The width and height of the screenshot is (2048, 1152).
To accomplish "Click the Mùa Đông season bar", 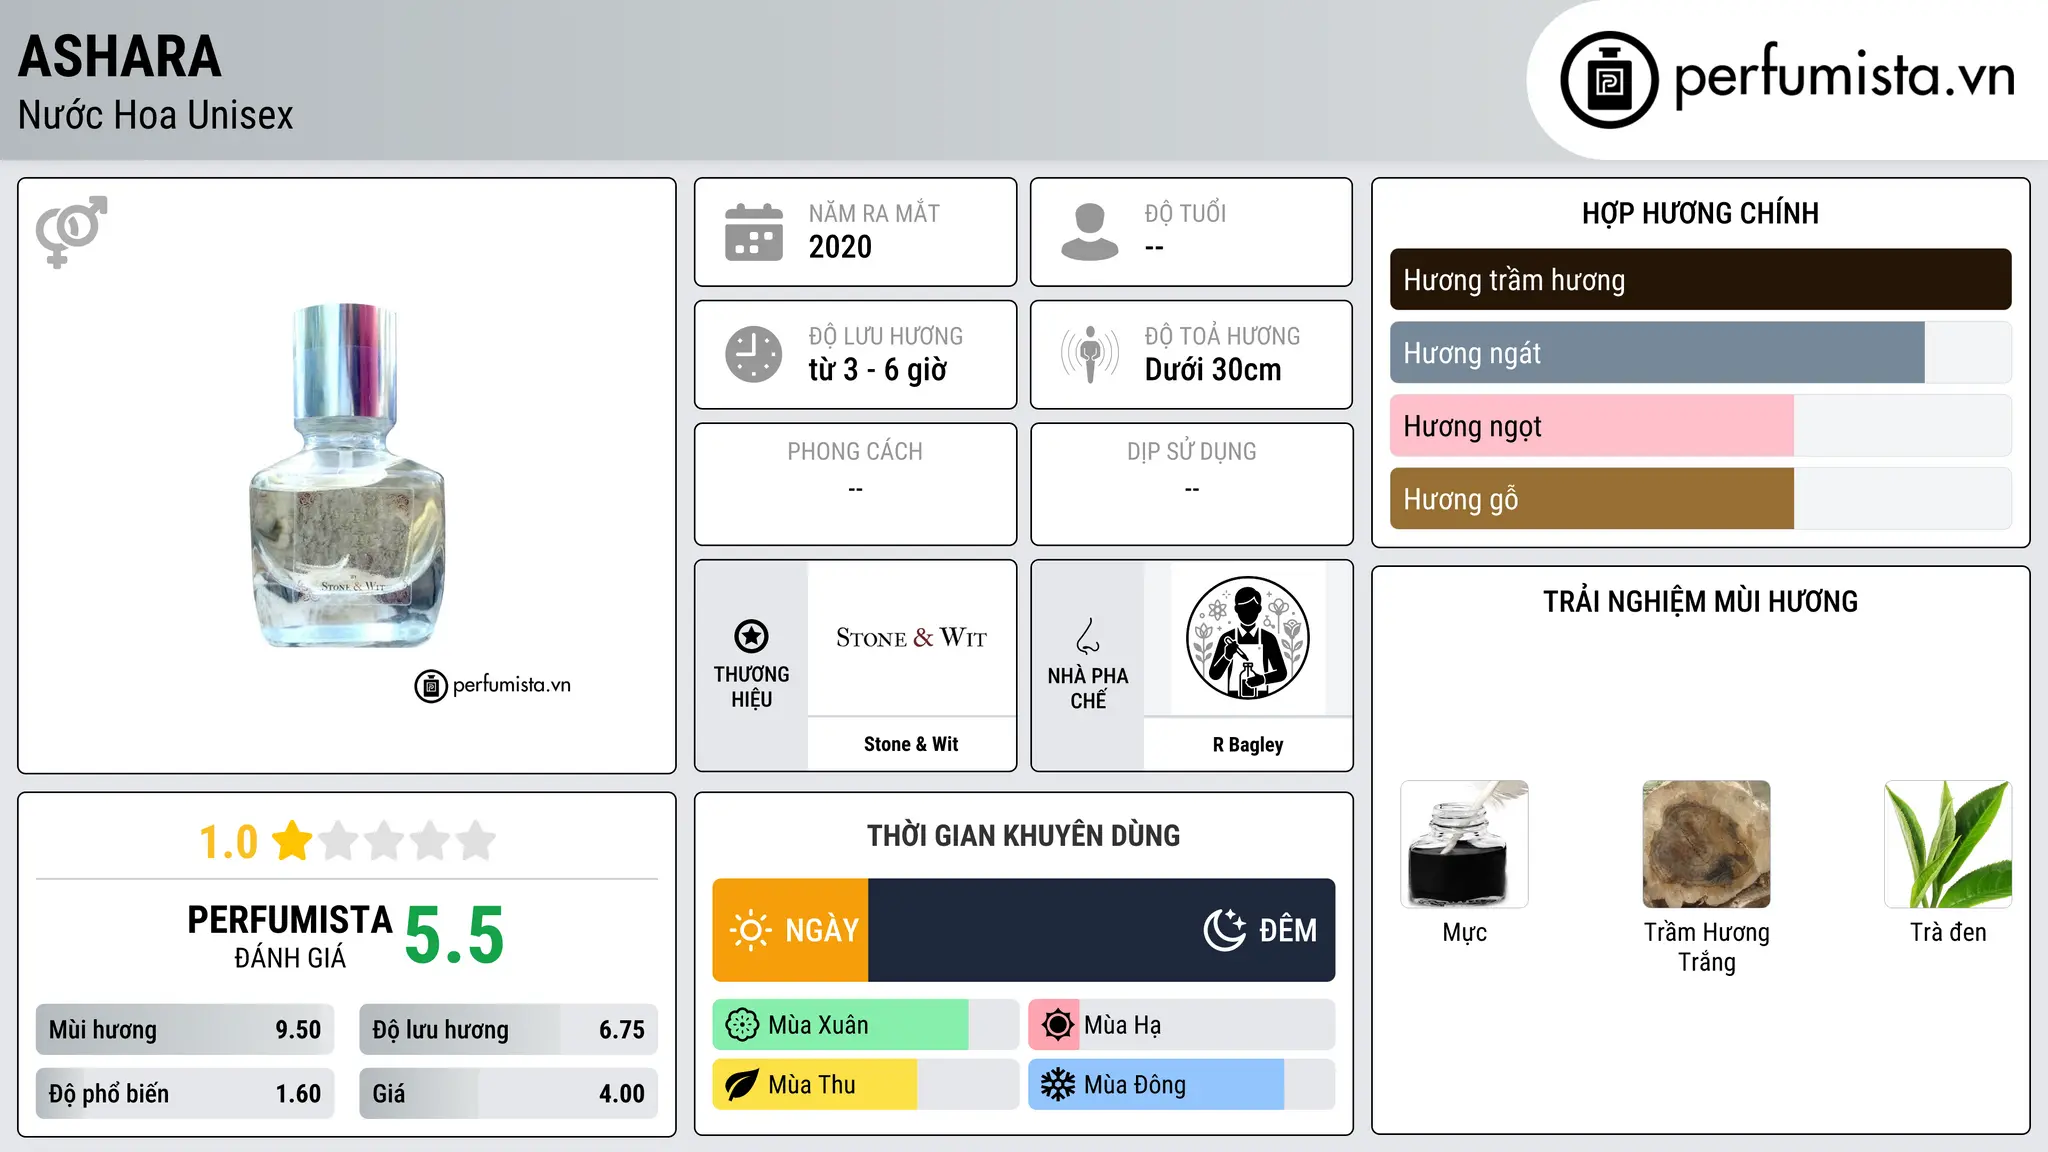I will tap(1182, 1085).
